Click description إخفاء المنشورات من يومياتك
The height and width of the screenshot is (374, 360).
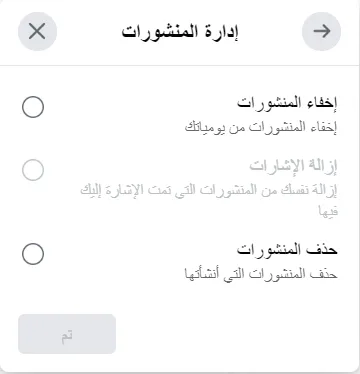coord(261,127)
